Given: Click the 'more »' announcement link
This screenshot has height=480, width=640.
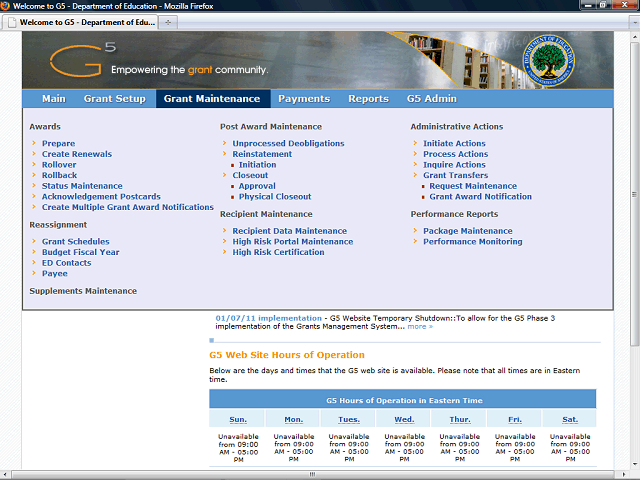Looking at the screenshot, I should [420, 326].
